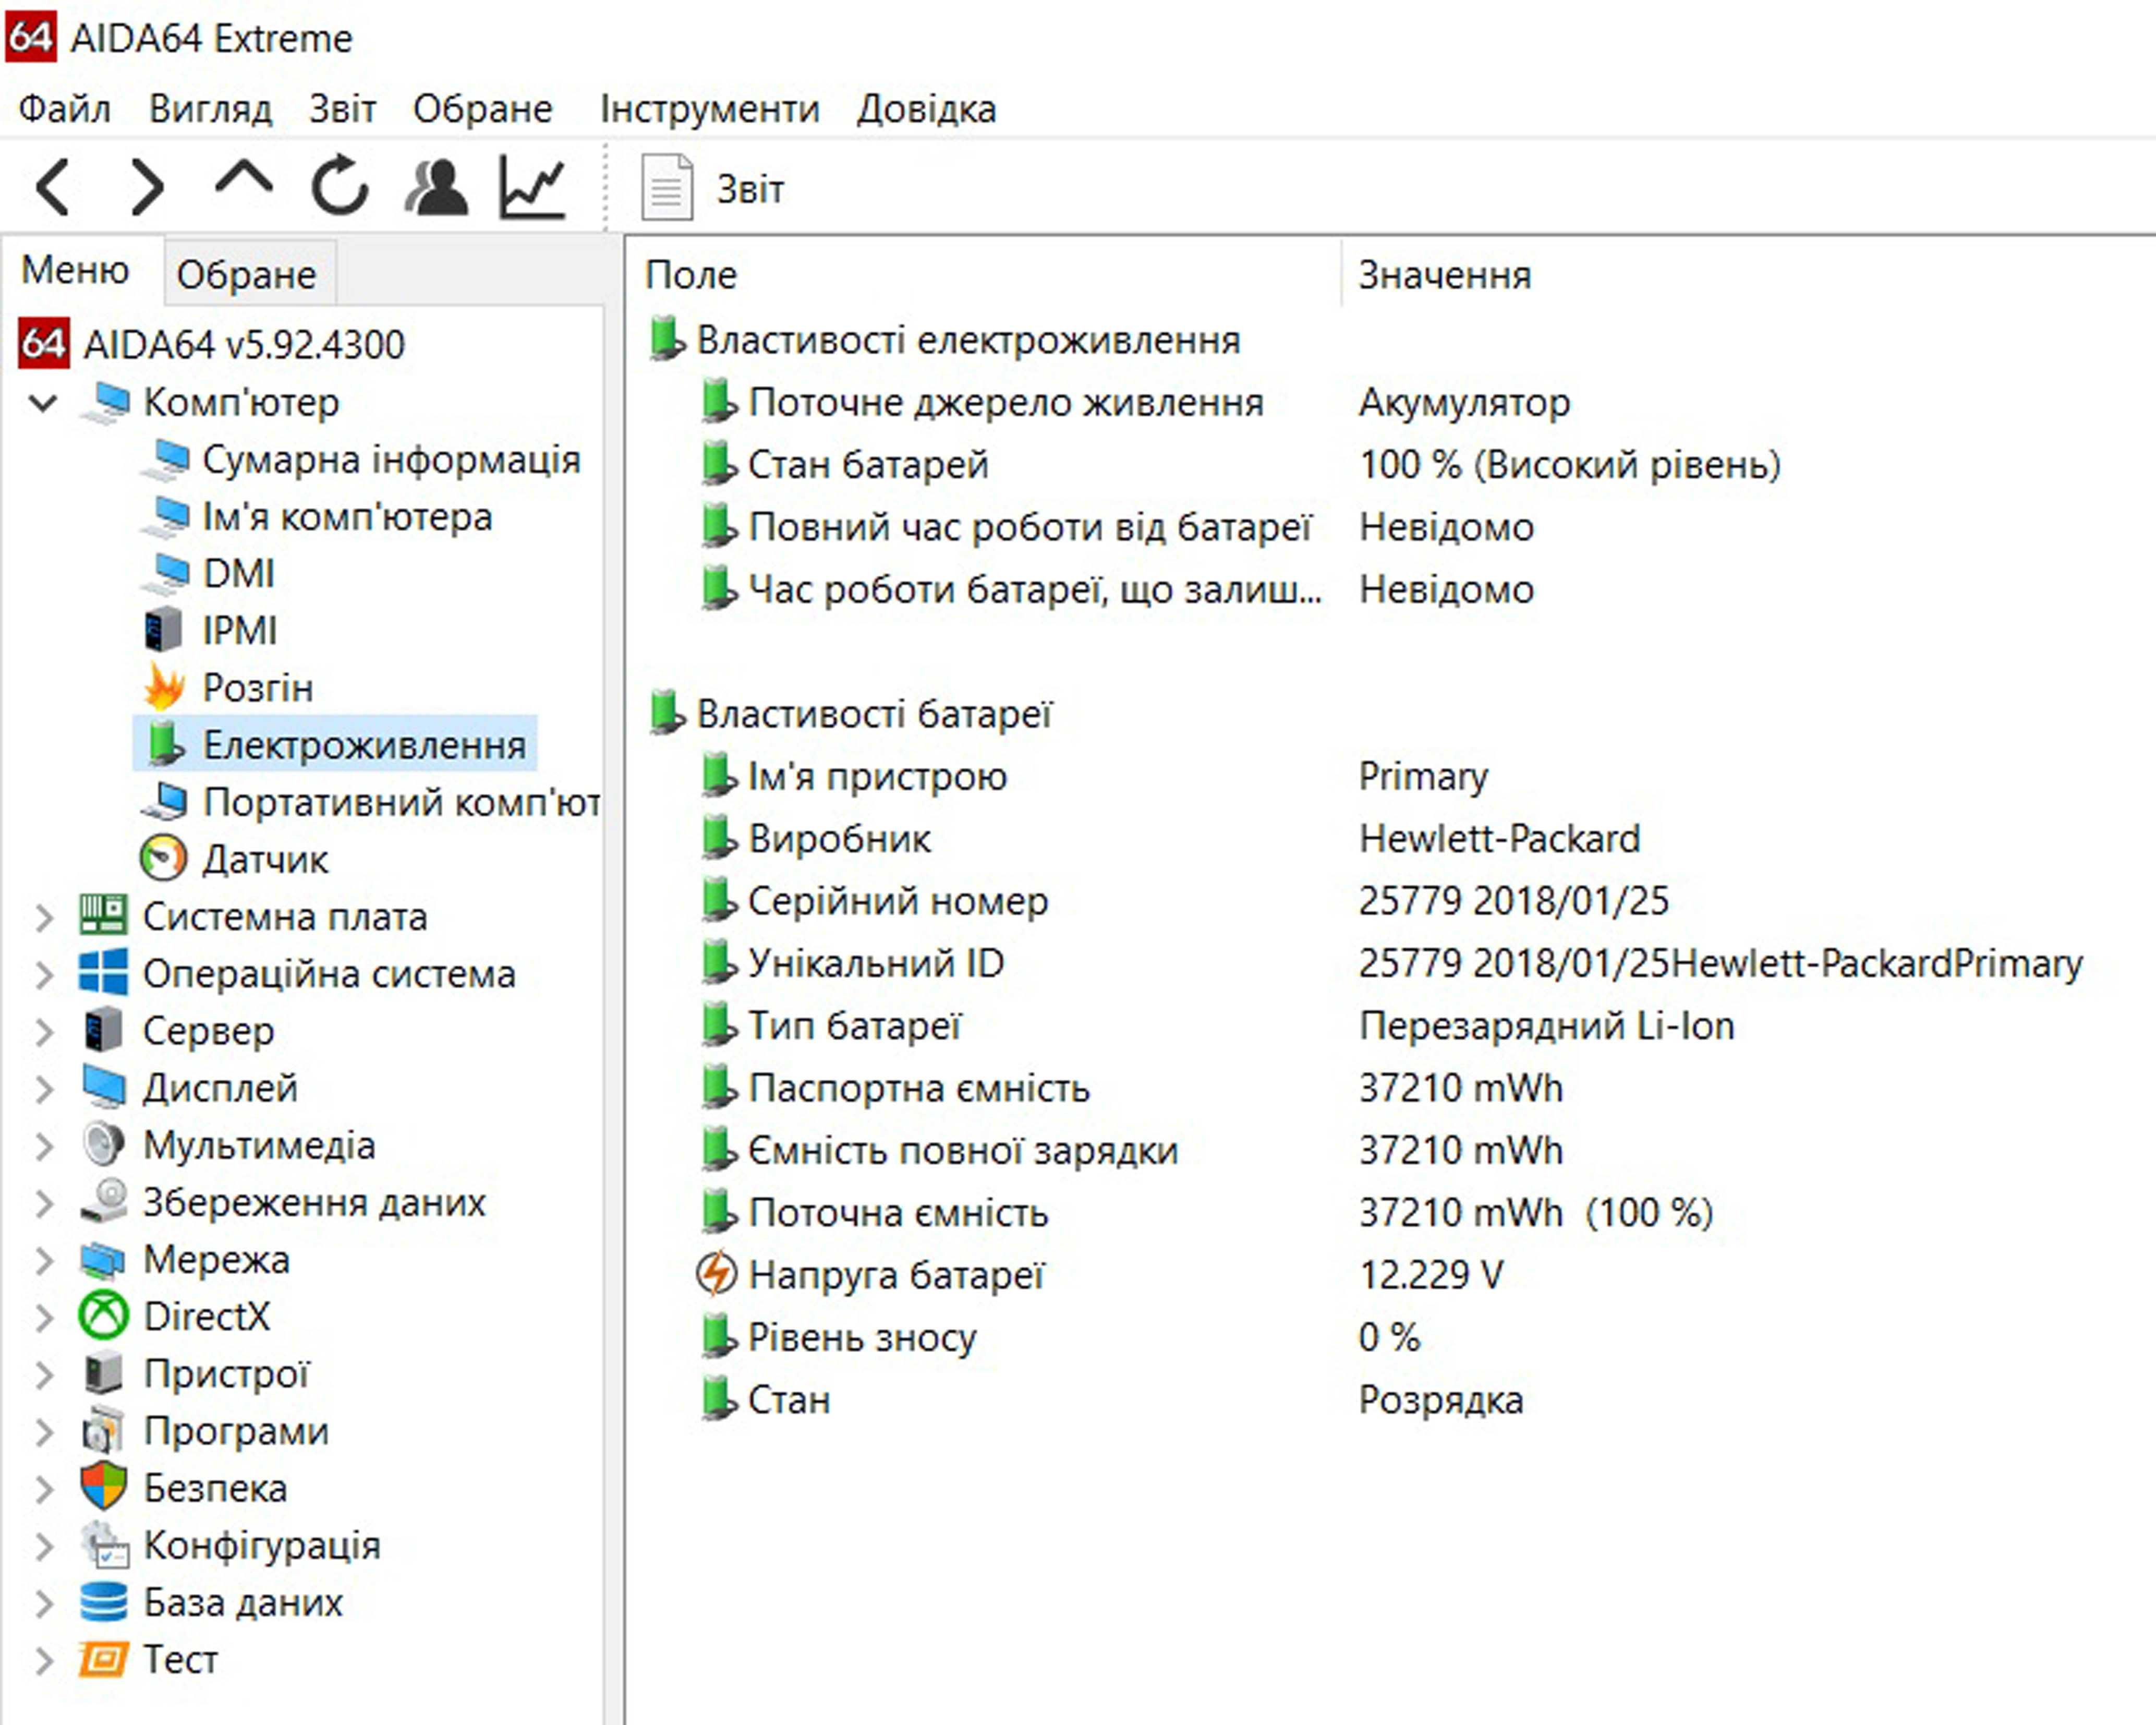
Task: Expand the Тест node
Action: [x=43, y=1660]
